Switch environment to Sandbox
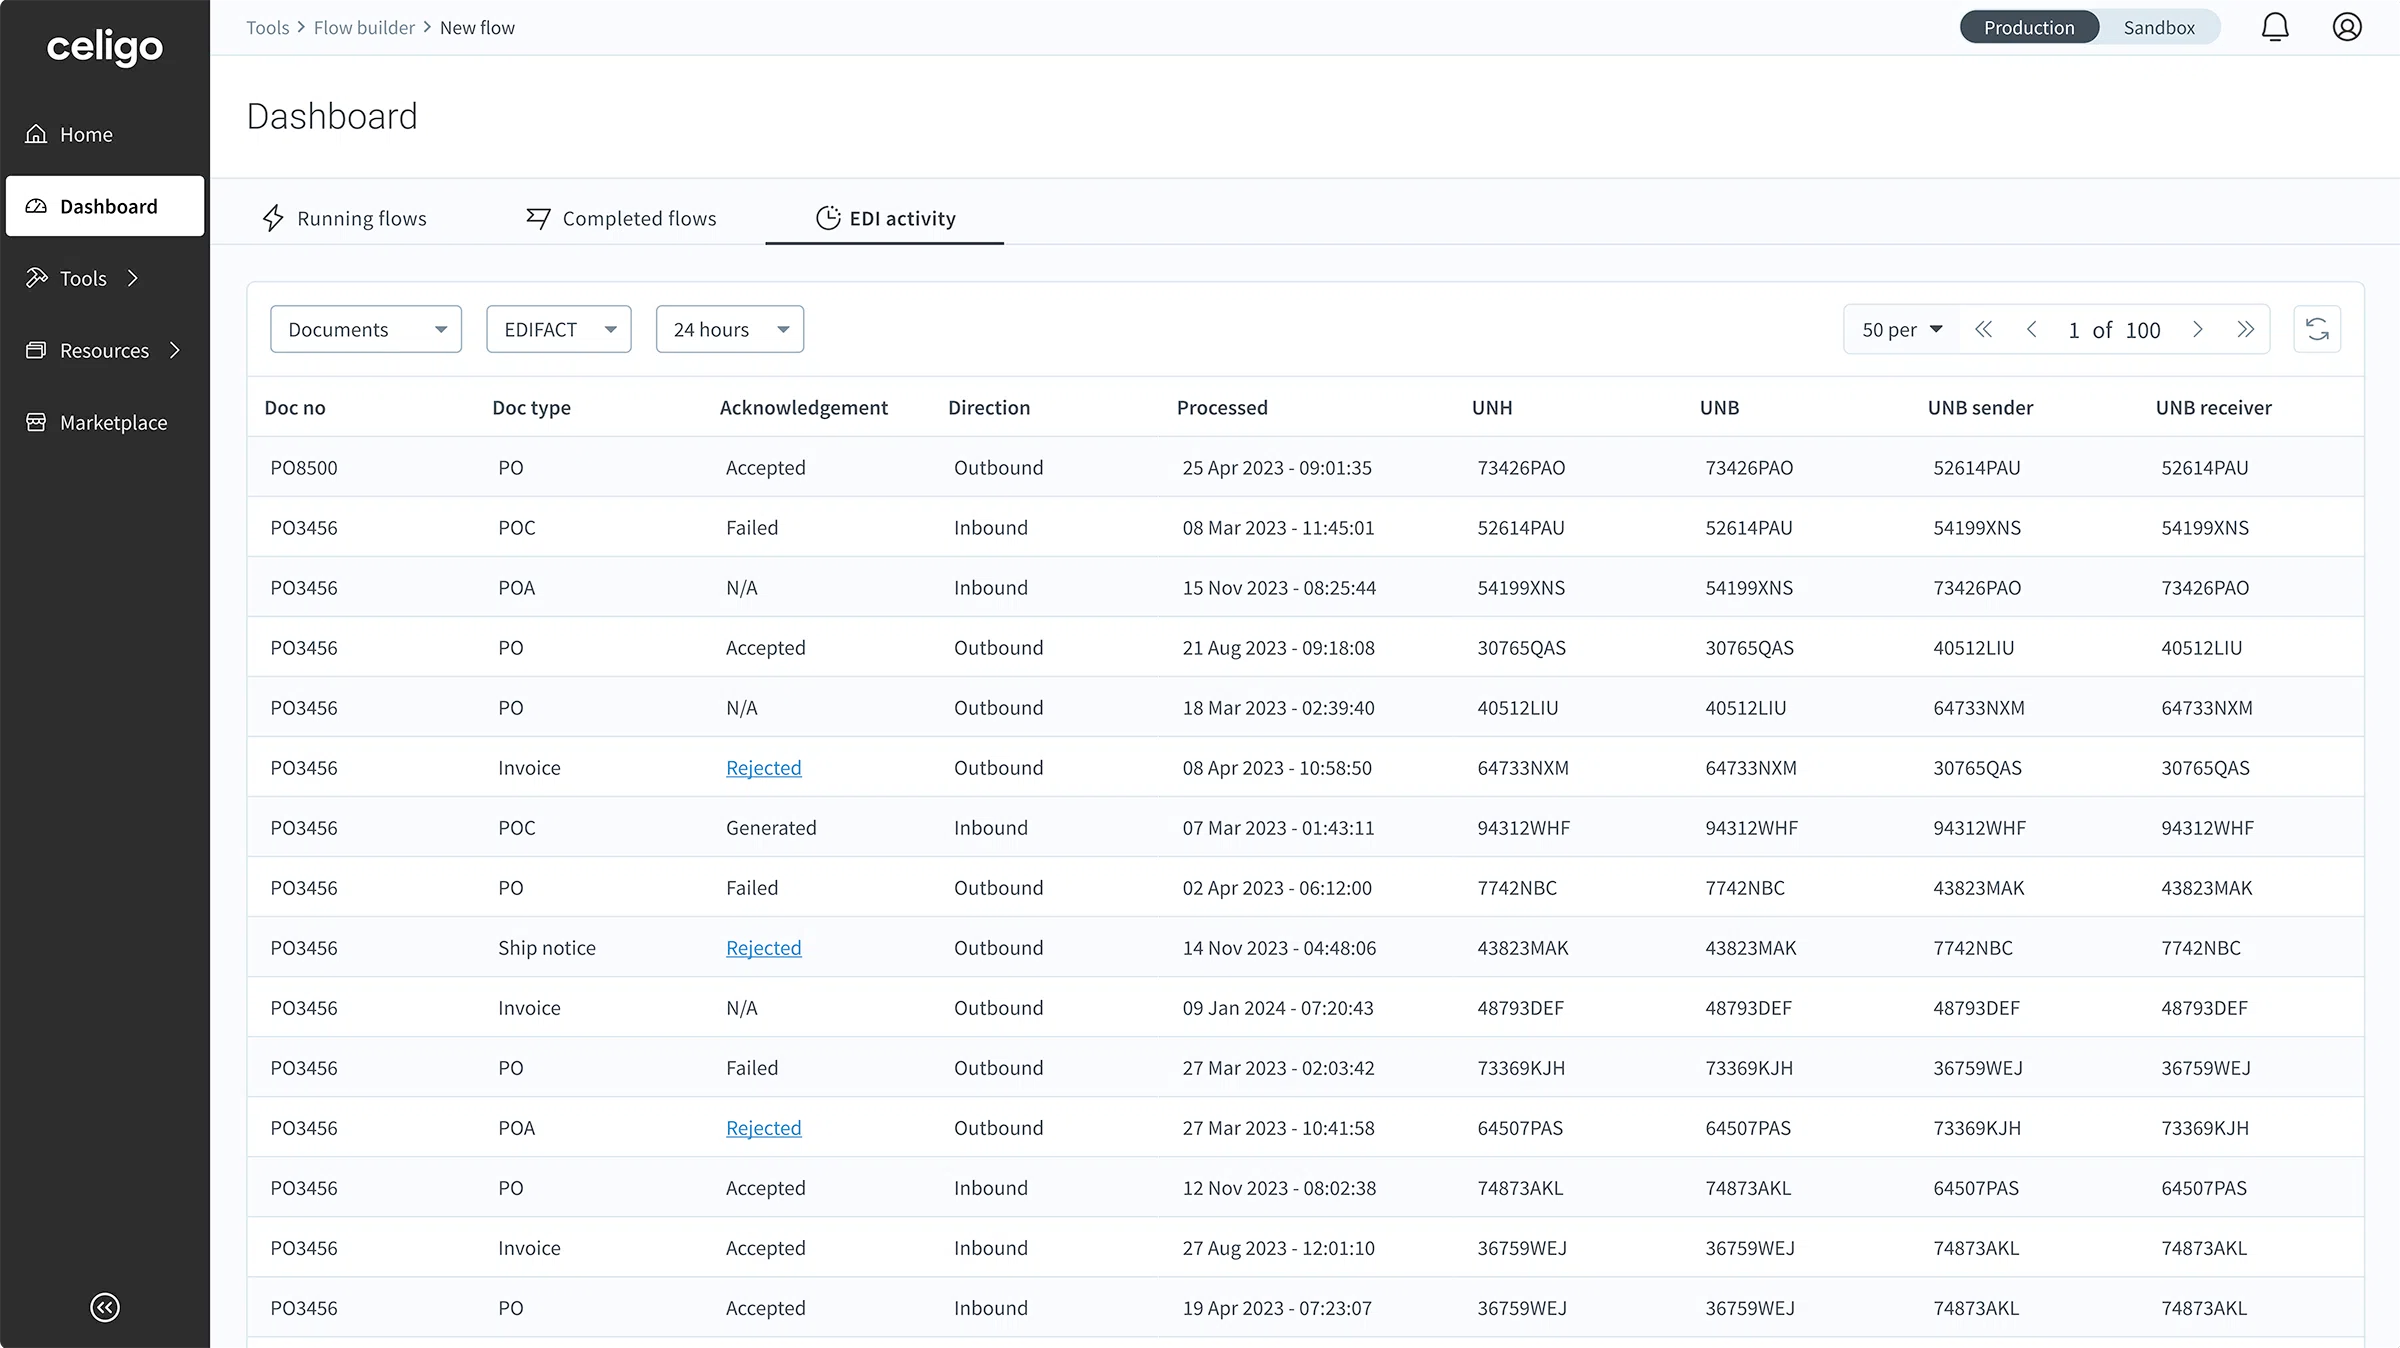The image size is (2400, 1348). tap(2158, 28)
